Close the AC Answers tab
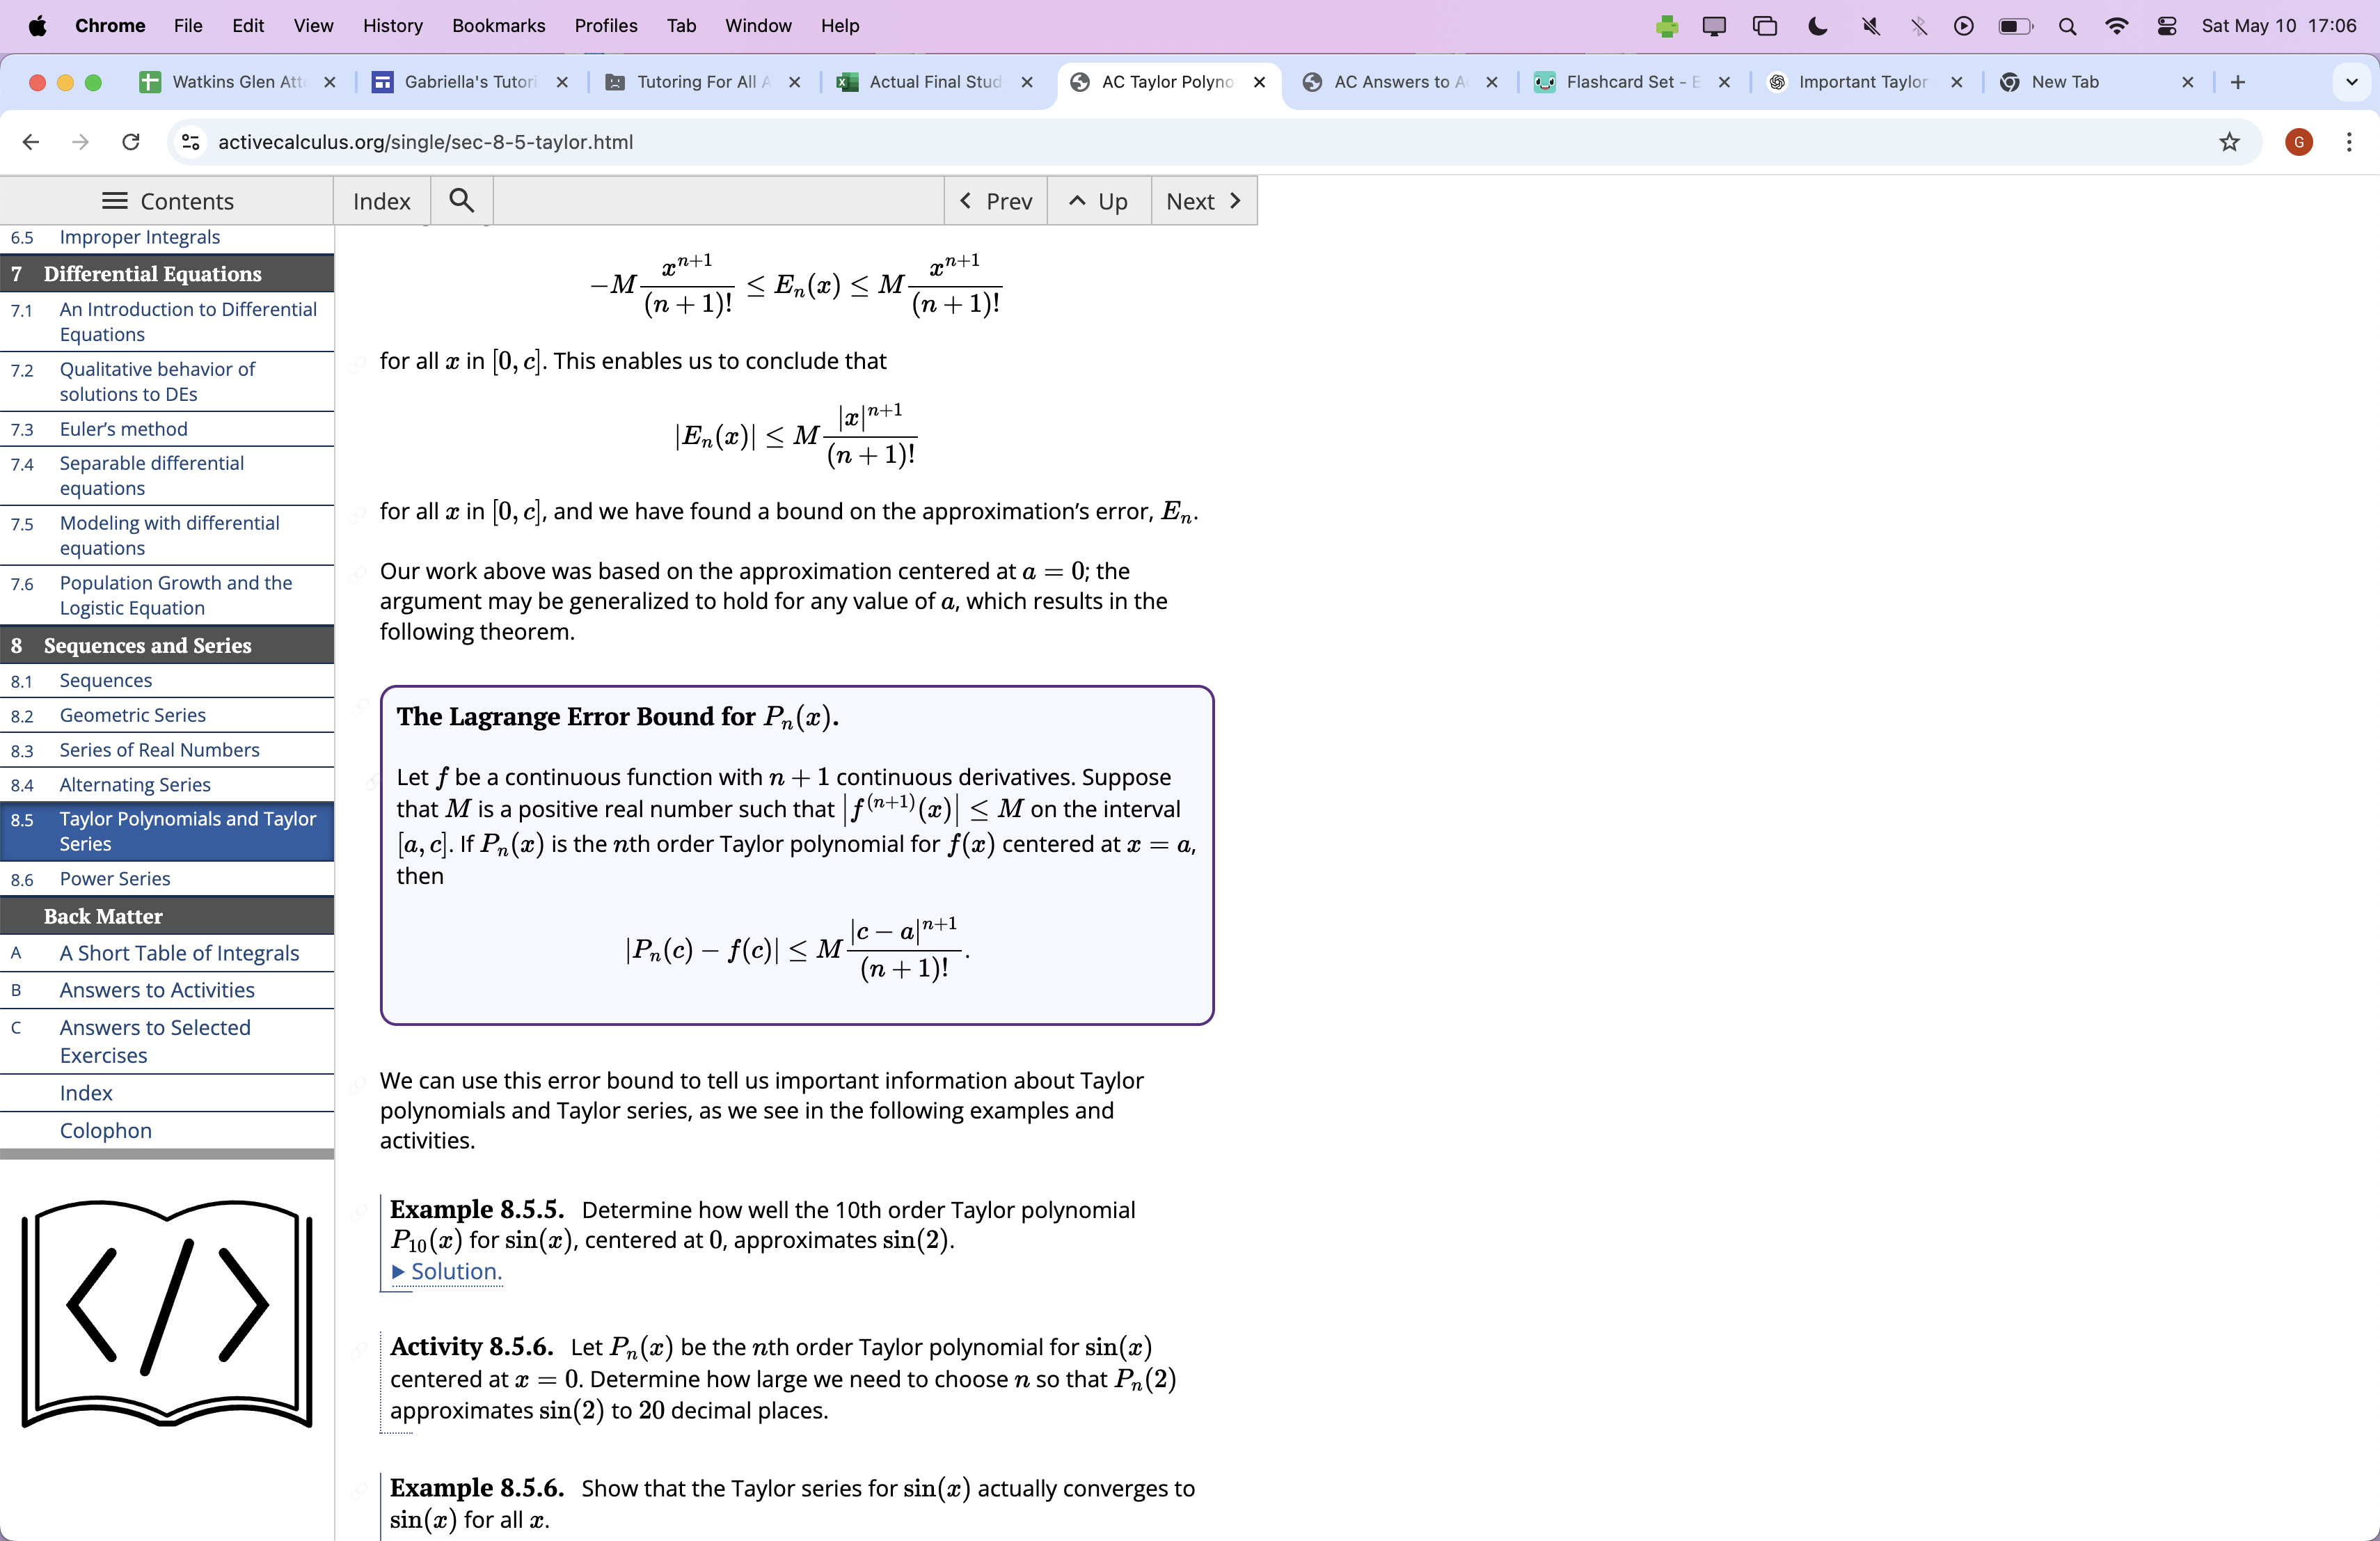Screen dimensions: 2380x1541 [1492, 82]
